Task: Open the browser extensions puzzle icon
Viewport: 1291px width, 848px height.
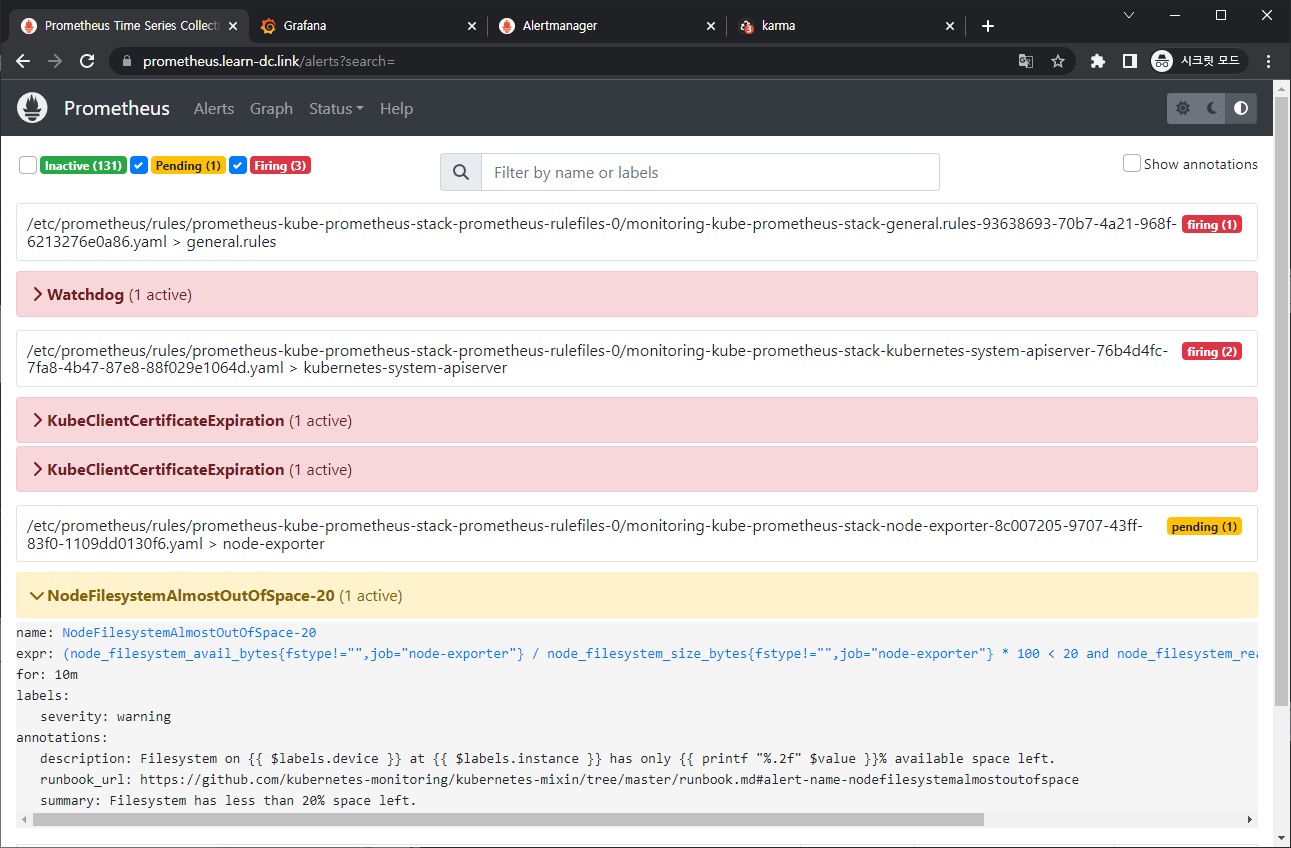Action: [x=1097, y=61]
